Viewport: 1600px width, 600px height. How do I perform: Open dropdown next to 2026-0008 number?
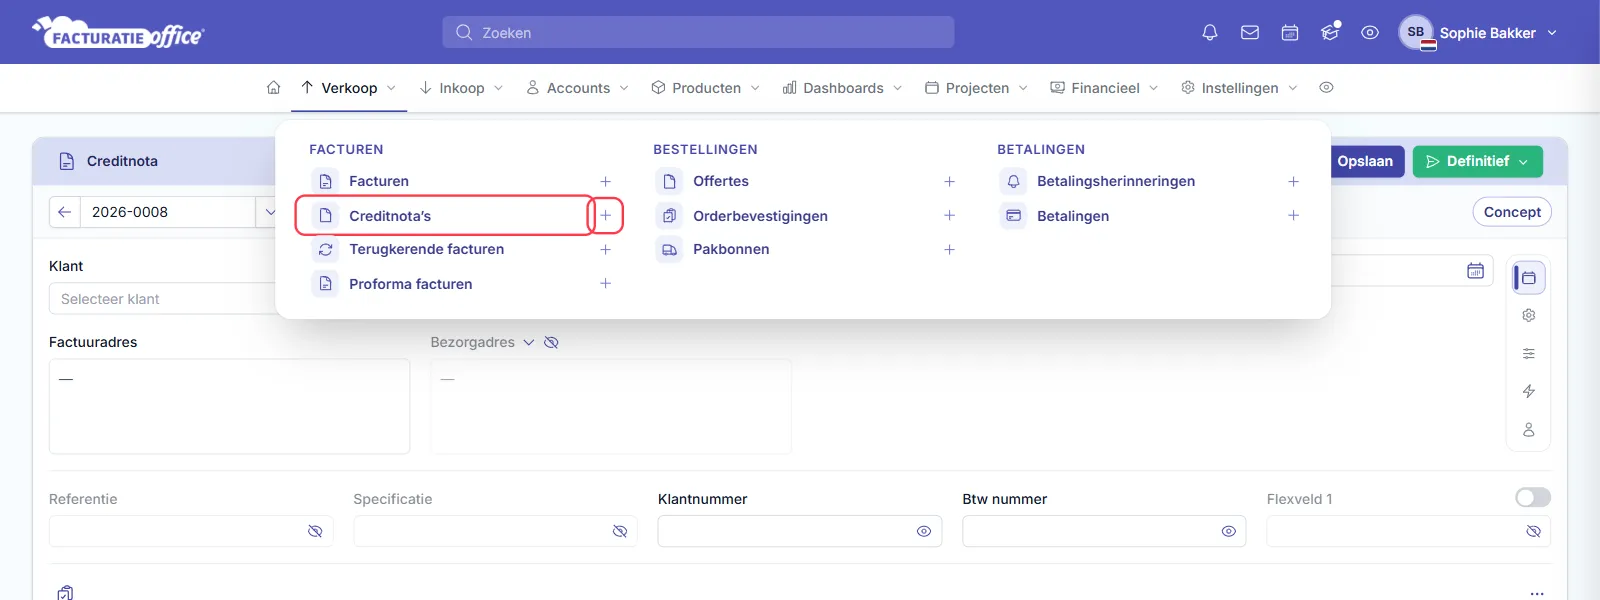tap(269, 212)
